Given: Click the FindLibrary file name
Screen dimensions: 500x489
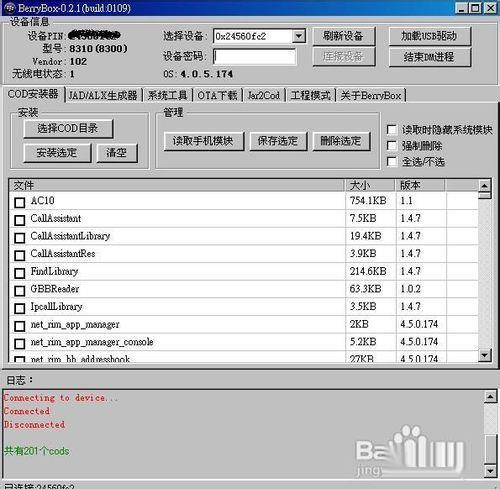Looking at the screenshot, I should click(54, 271).
